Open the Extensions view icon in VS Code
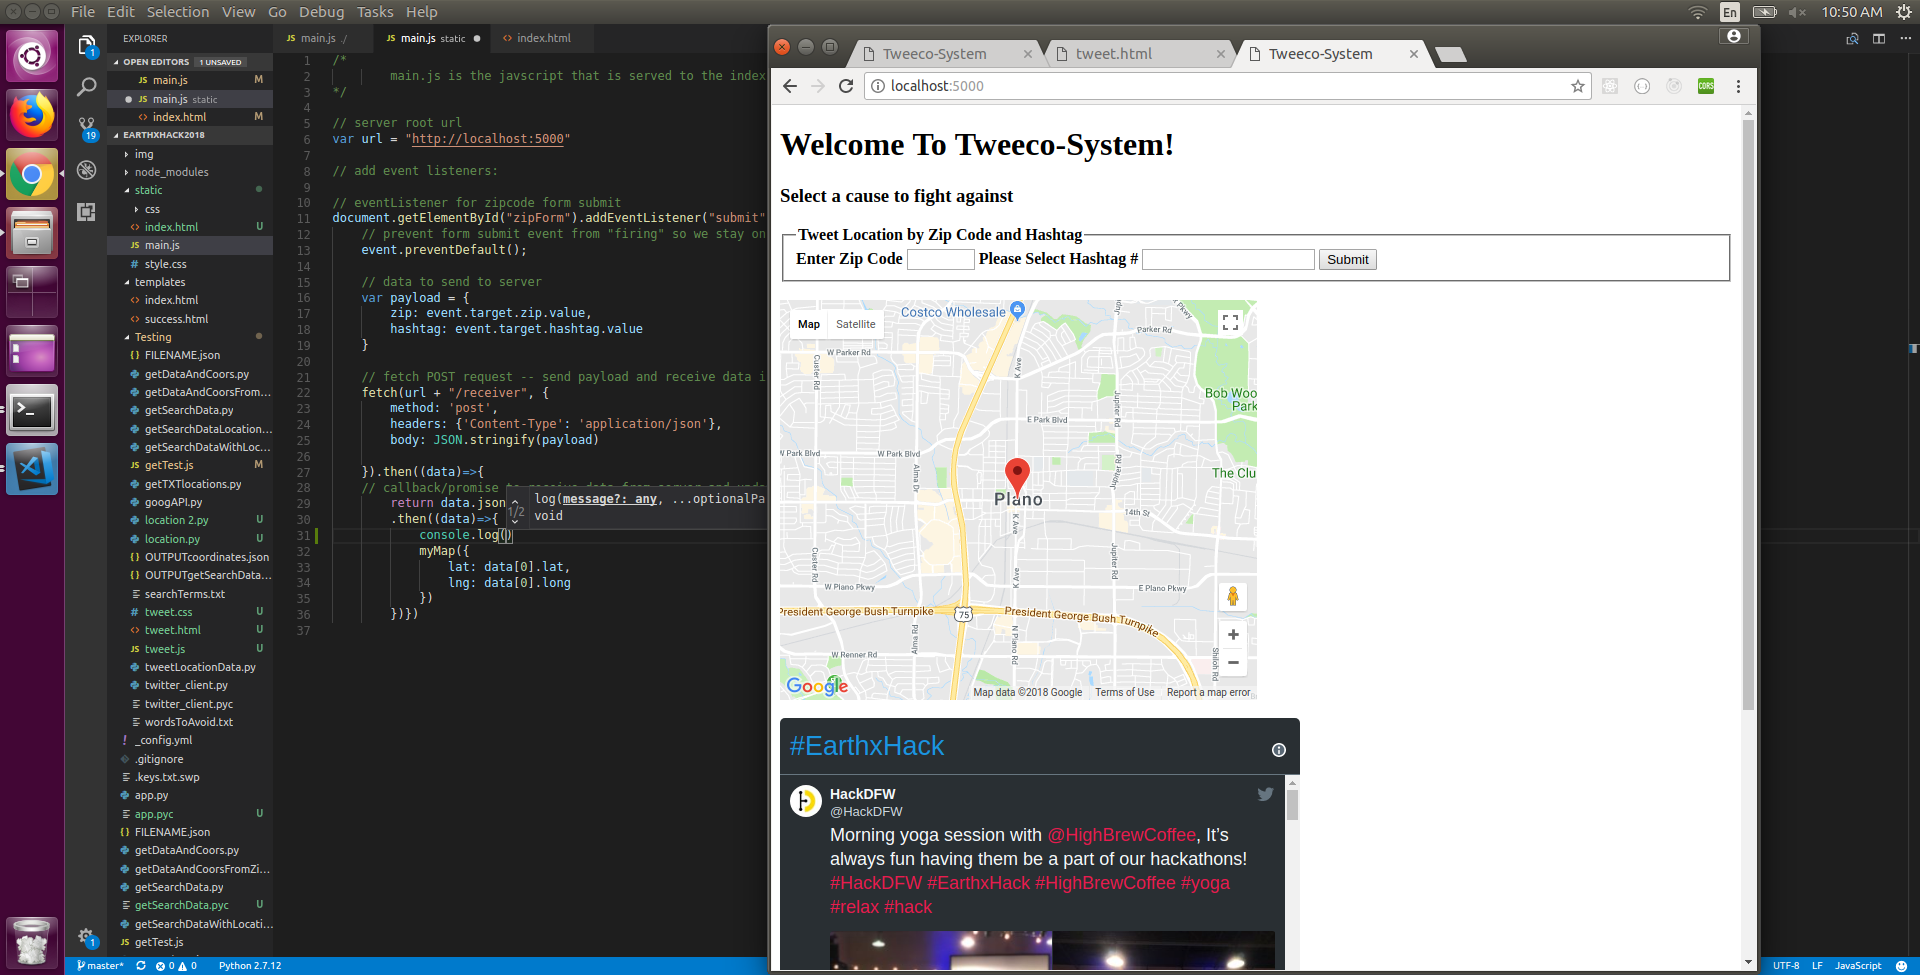This screenshot has width=1920, height=975. 87,211
